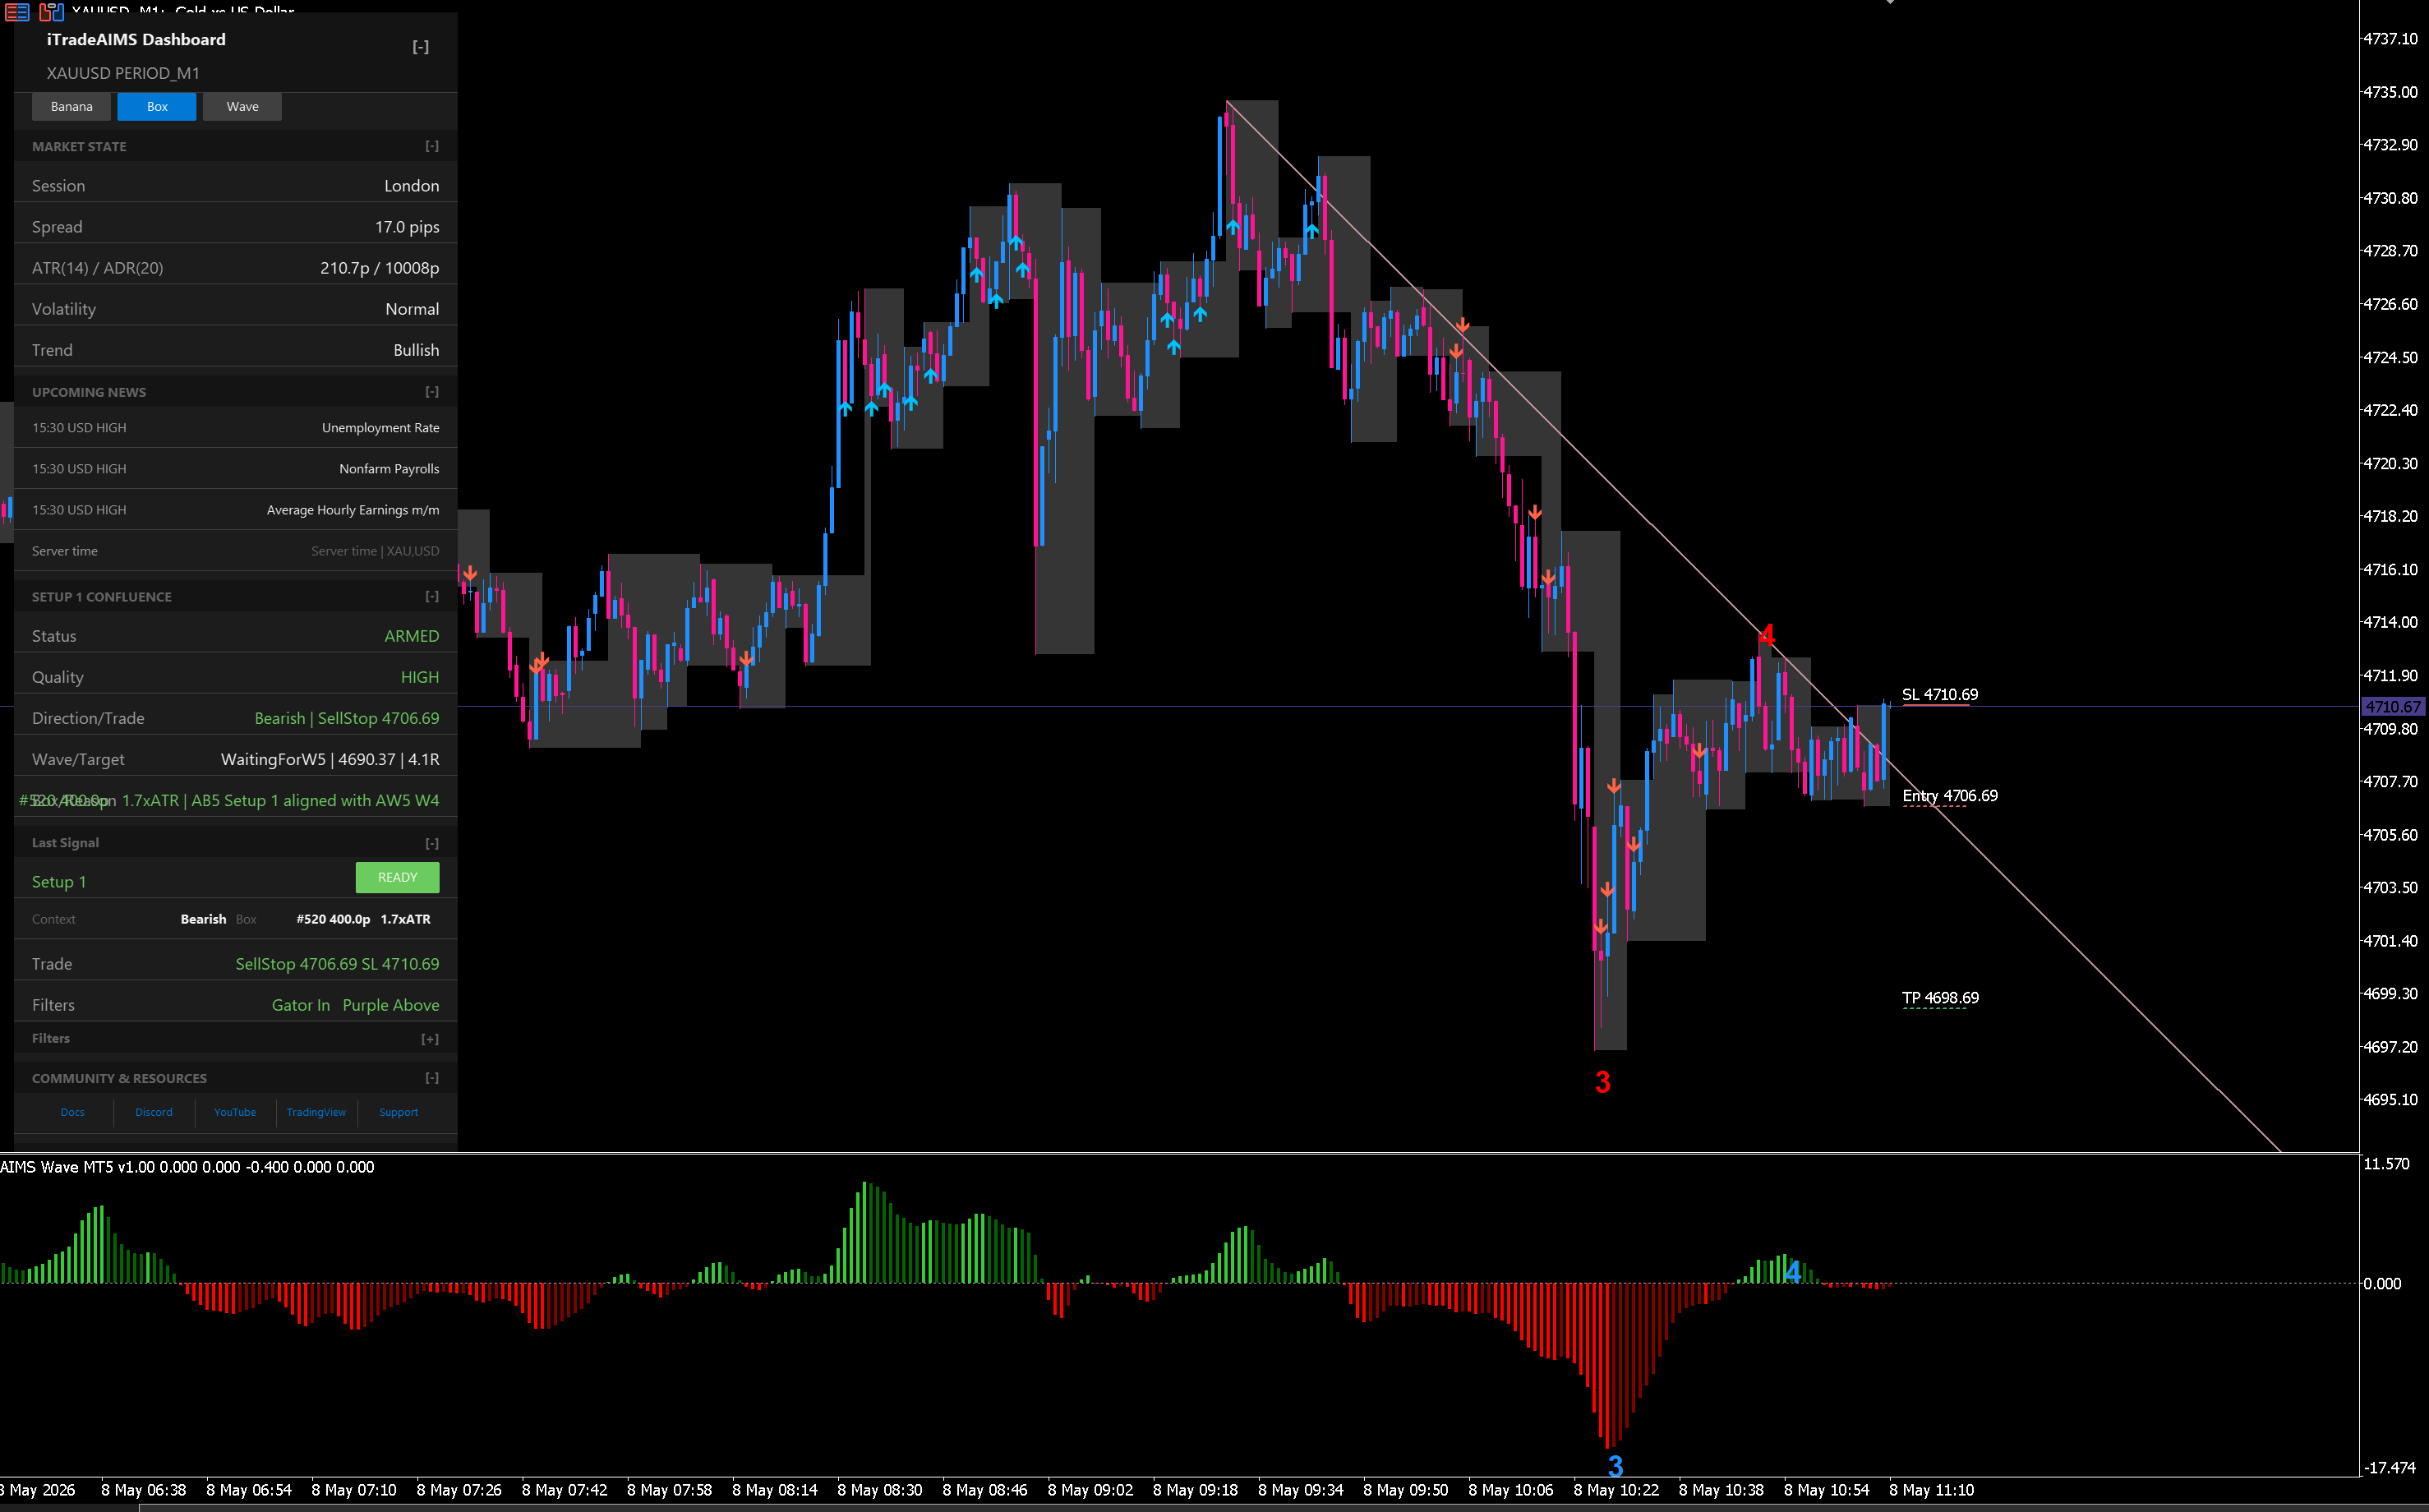This screenshot has width=2429, height=1512.
Task: Click the Unemployment Rate news row
Action: (x=235, y=428)
